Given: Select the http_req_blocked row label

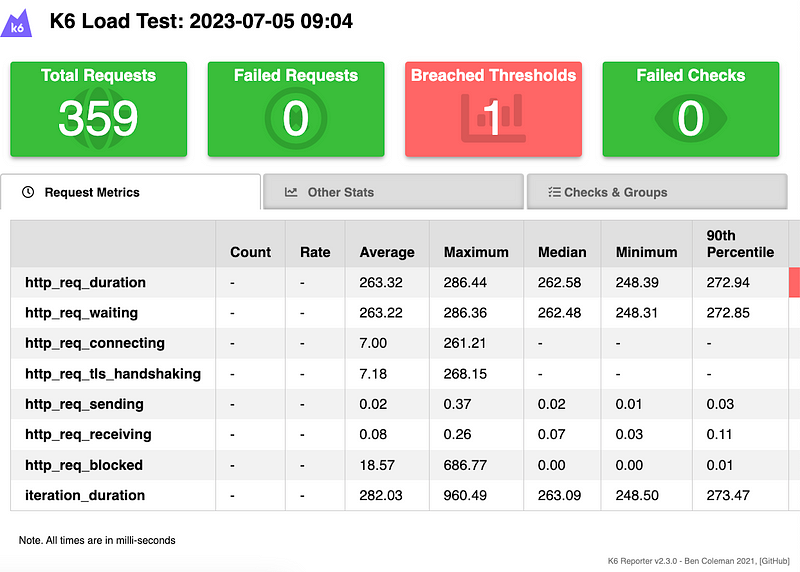Looking at the screenshot, I should pos(84,465).
